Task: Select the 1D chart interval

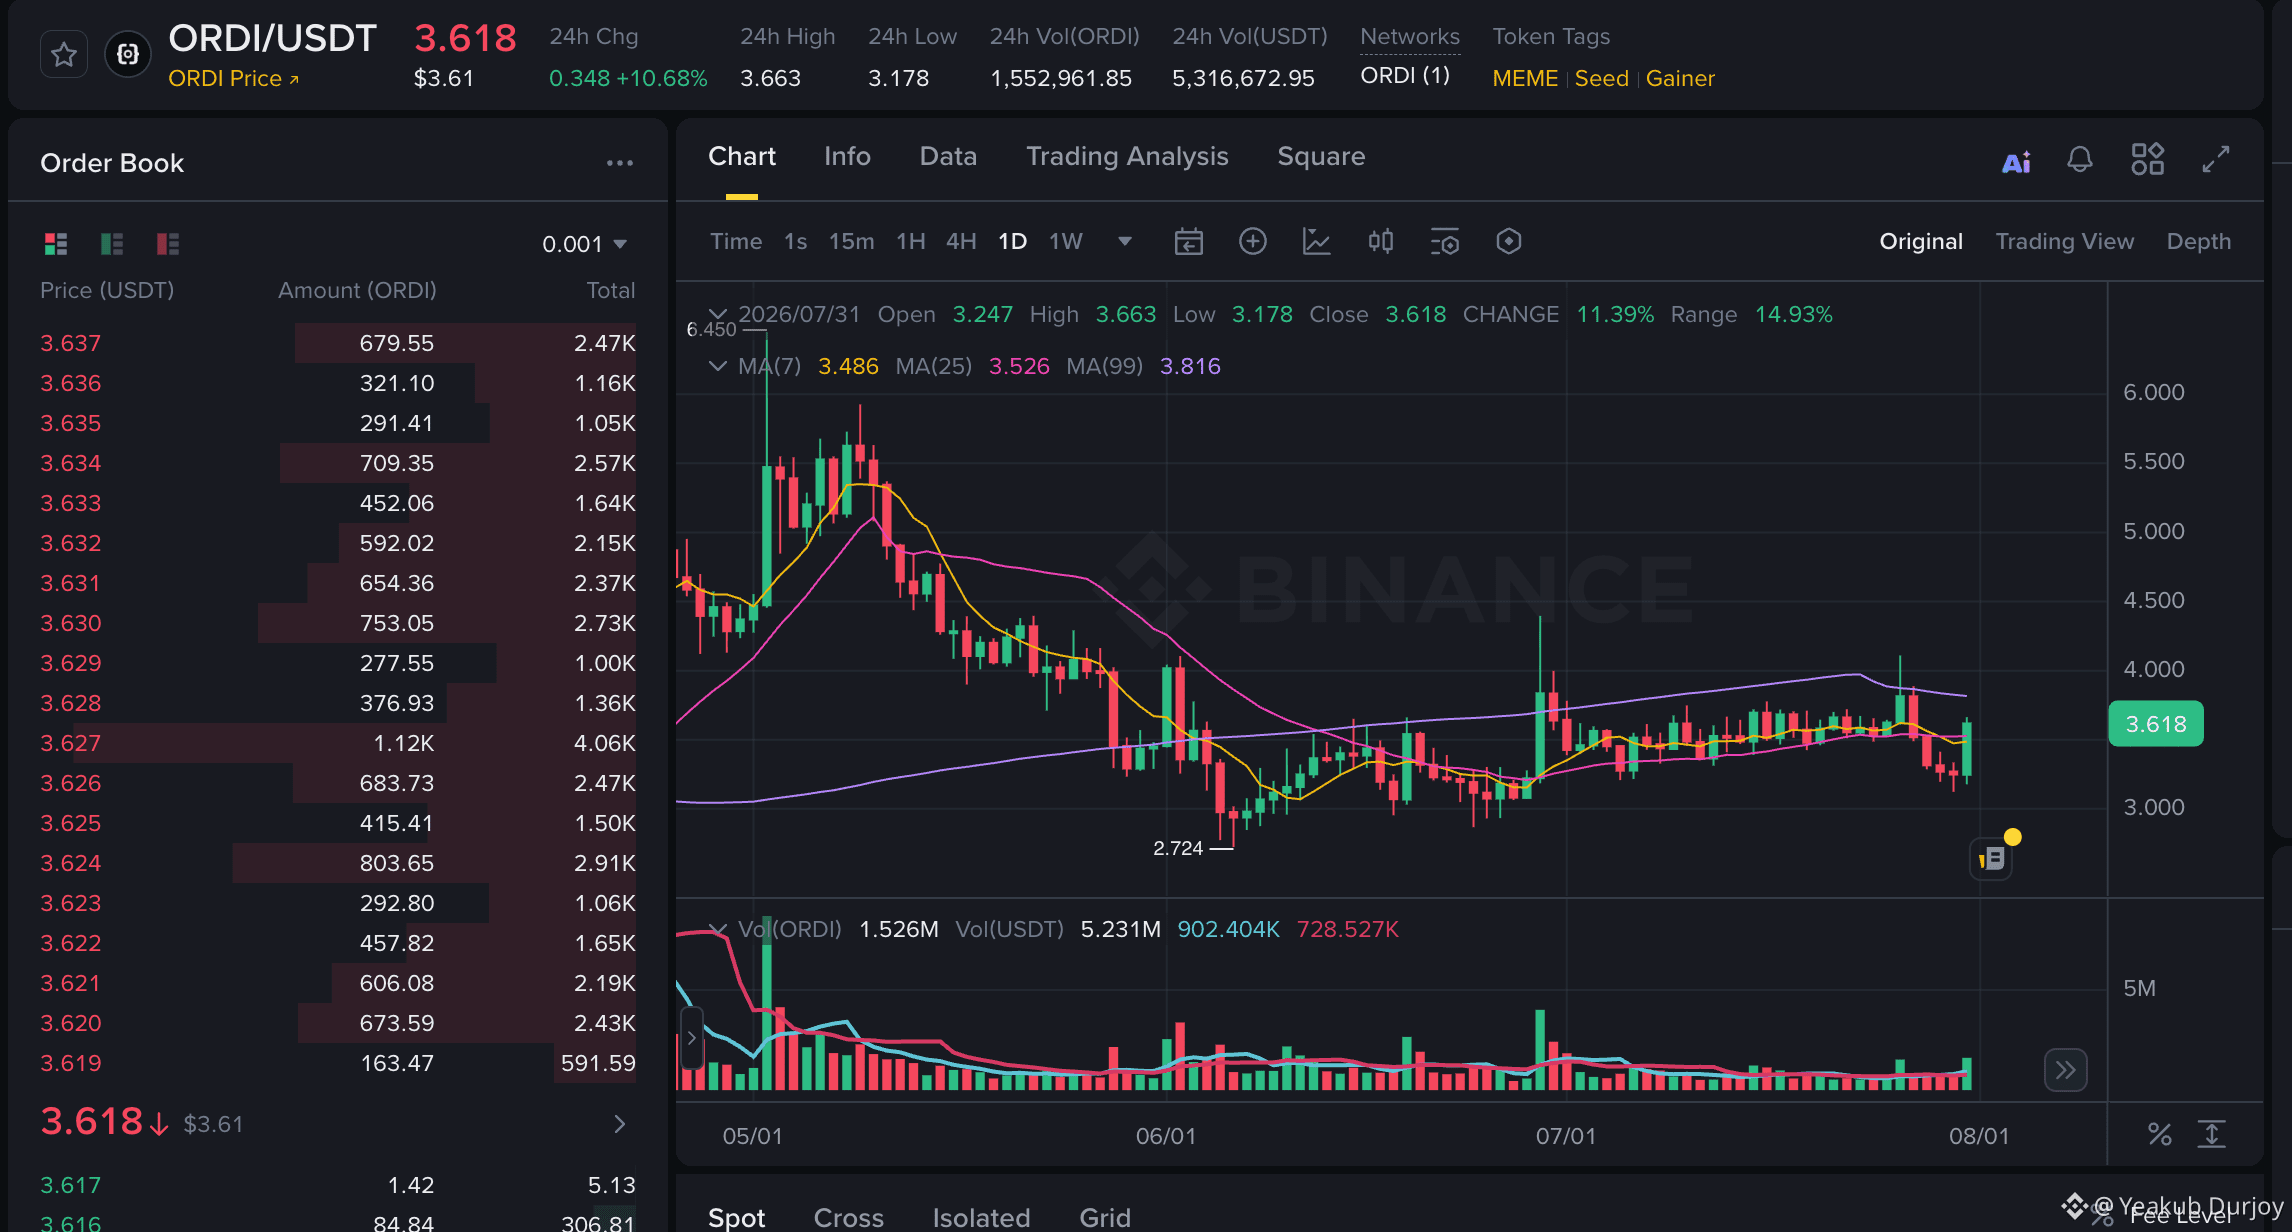Action: tap(1012, 241)
